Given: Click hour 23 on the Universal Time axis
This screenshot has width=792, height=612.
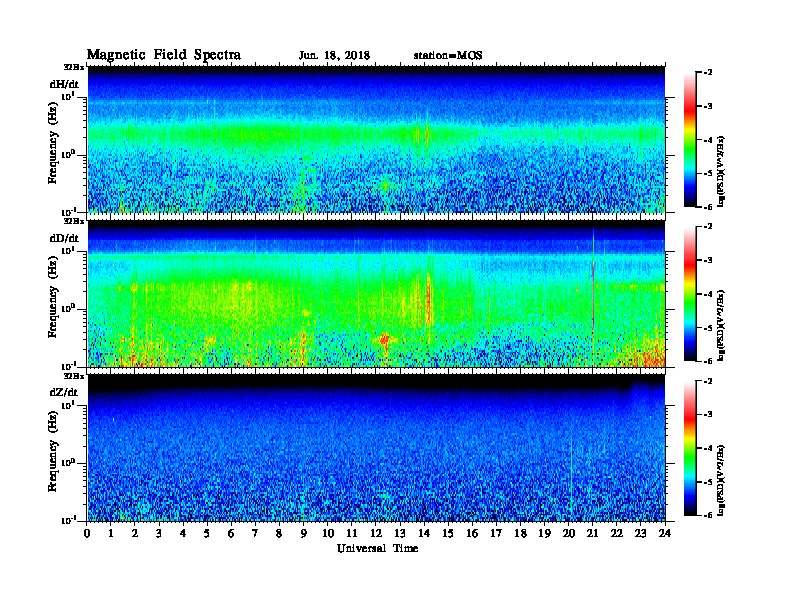Looking at the screenshot, I should (x=640, y=533).
